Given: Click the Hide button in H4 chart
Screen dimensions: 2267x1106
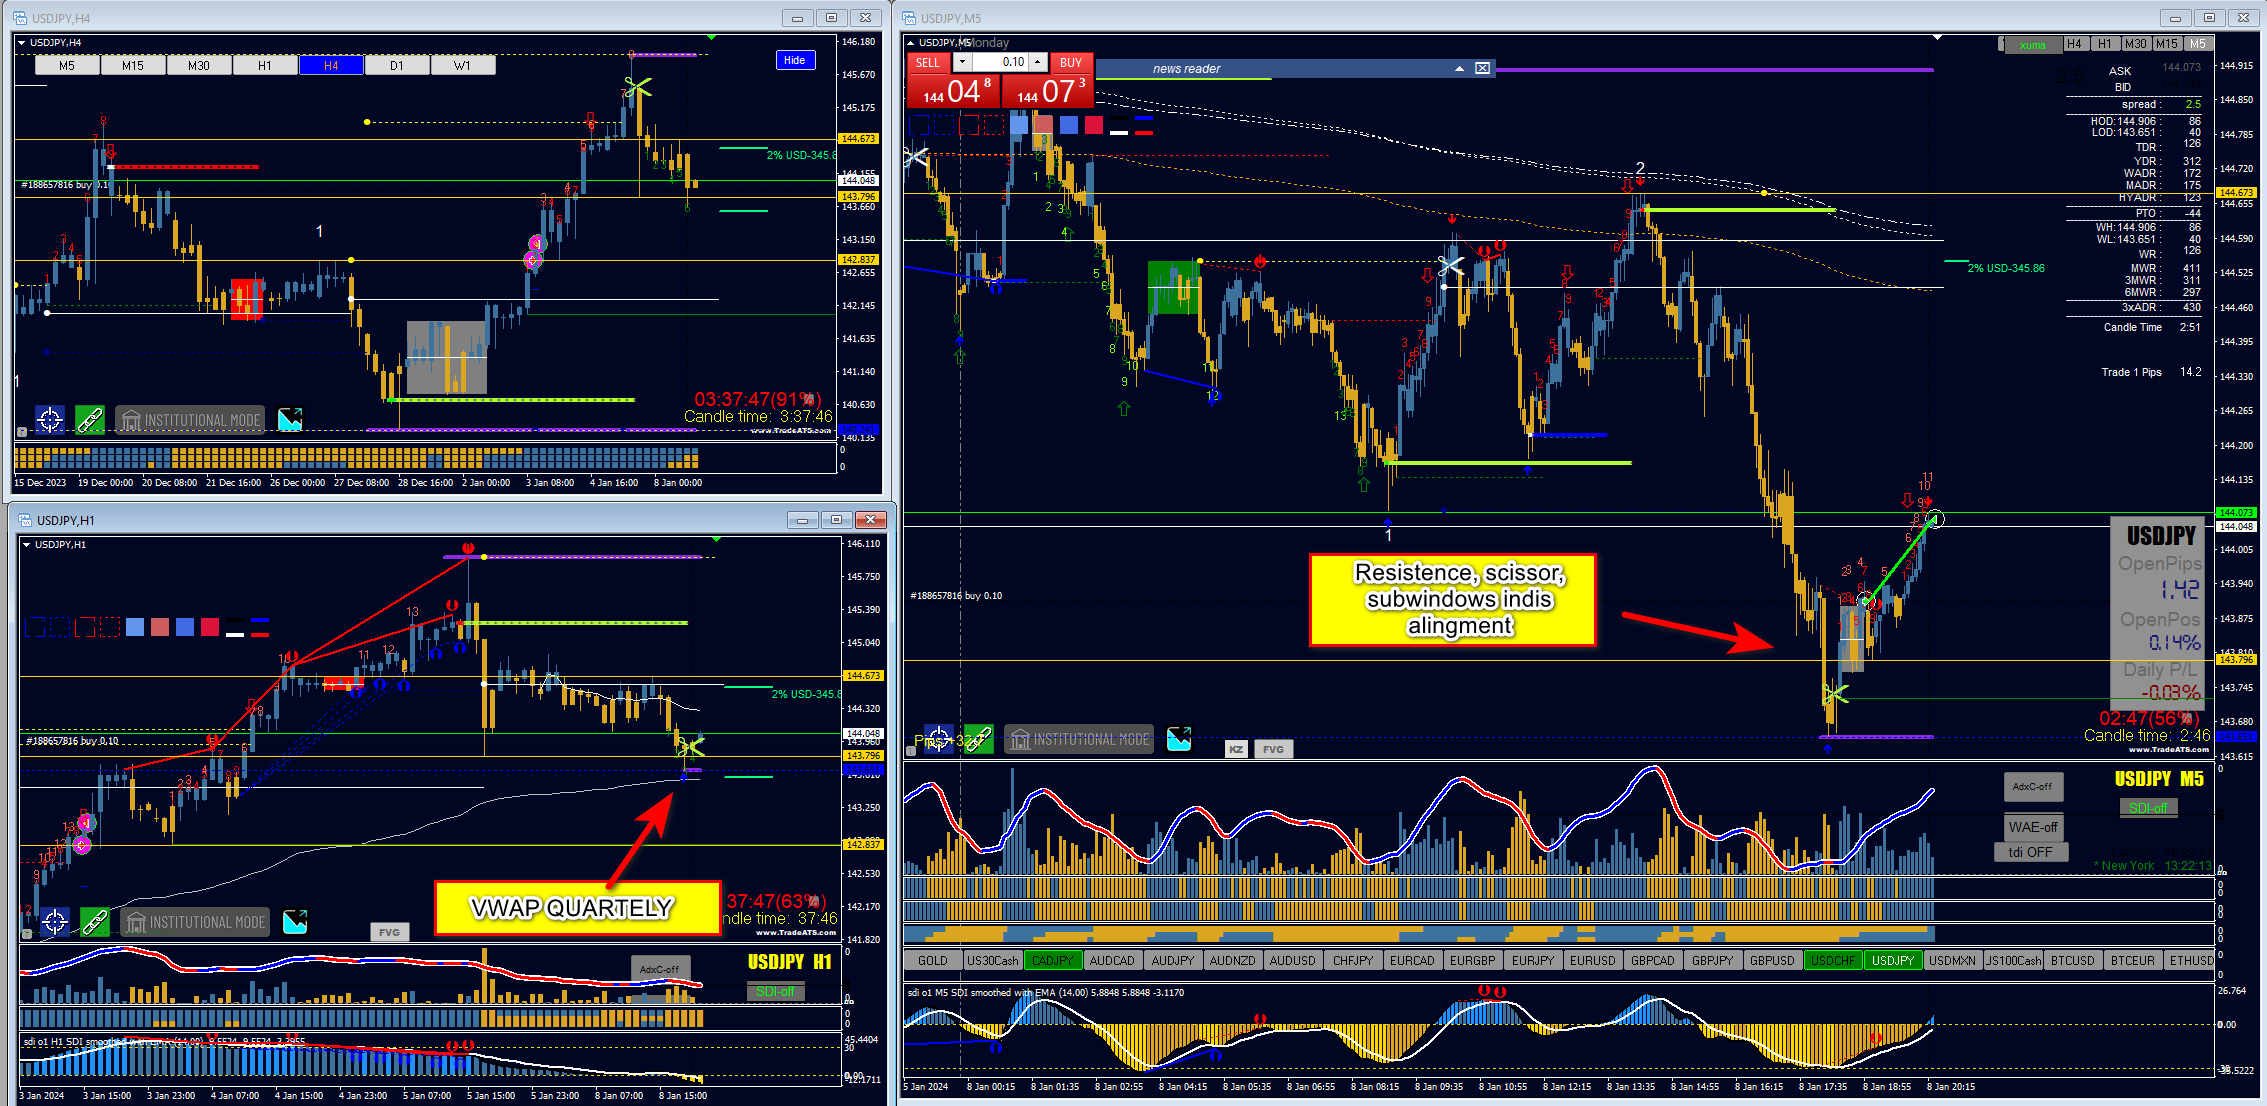Looking at the screenshot, I should (794, 60).
